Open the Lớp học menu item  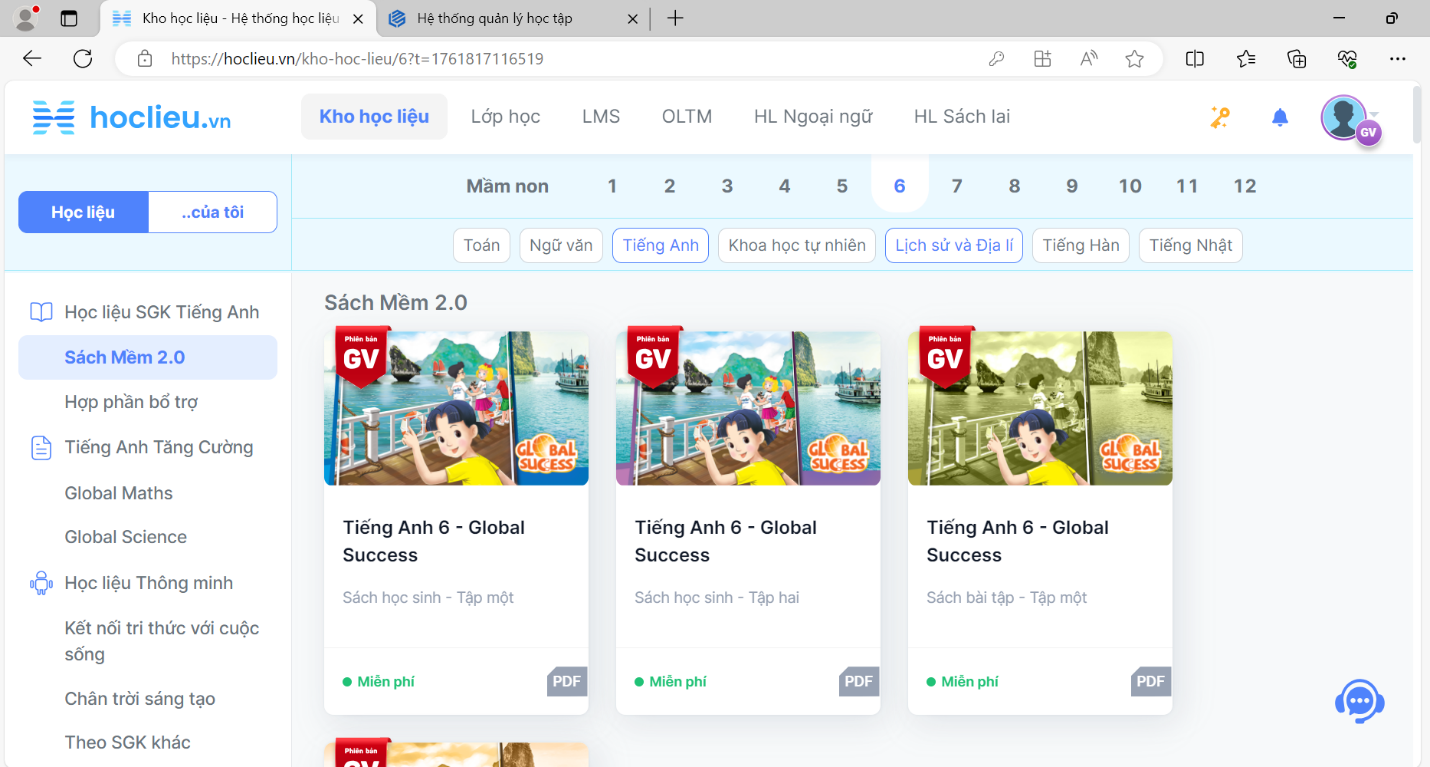pos(505,117)
